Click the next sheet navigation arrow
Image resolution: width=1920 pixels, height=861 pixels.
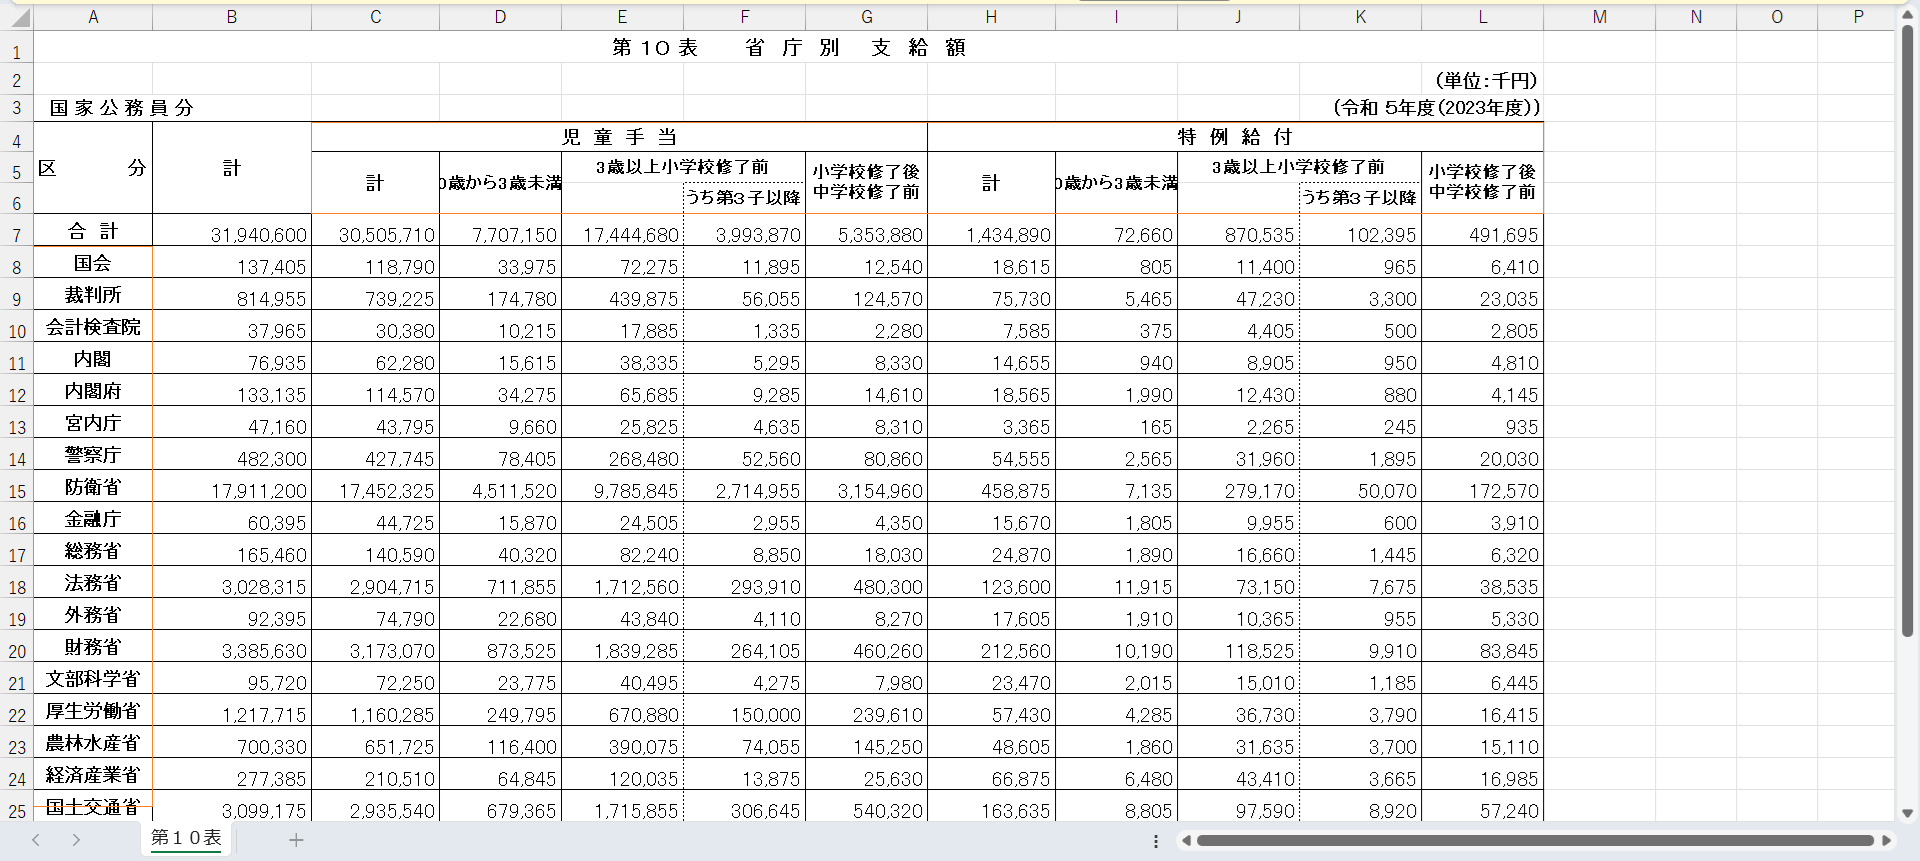(x=76, y=840)
